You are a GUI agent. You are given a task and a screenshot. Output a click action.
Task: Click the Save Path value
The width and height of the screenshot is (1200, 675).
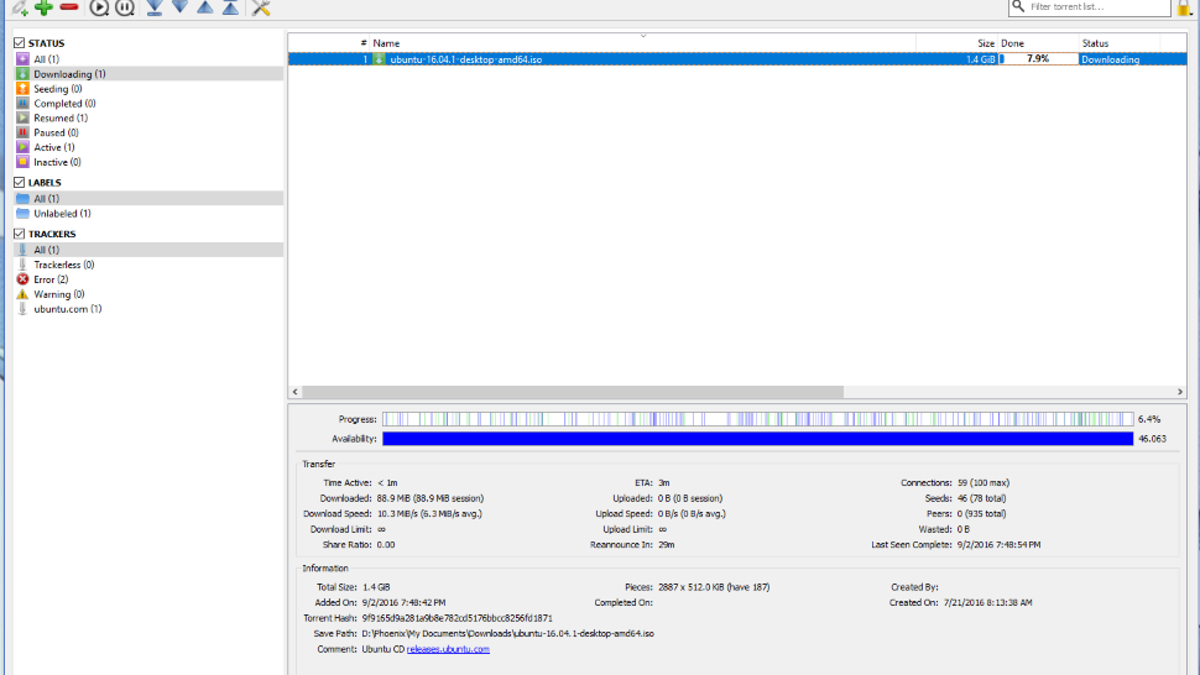508,634
